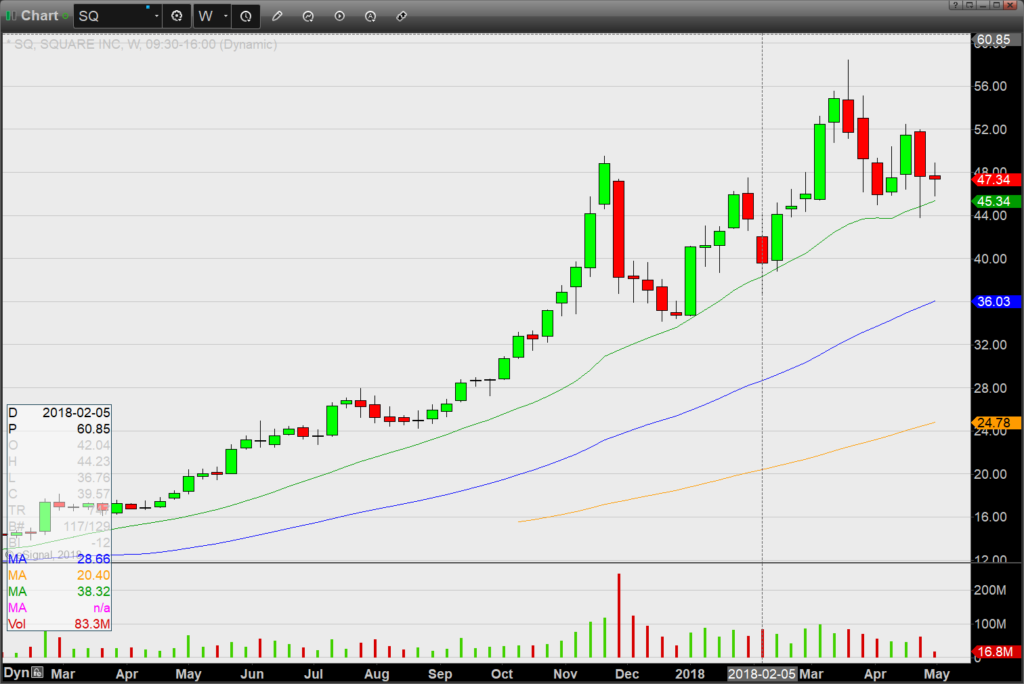Click the 32.00 price axis label
1024x684 pixels.
click(x=991, y=345)
